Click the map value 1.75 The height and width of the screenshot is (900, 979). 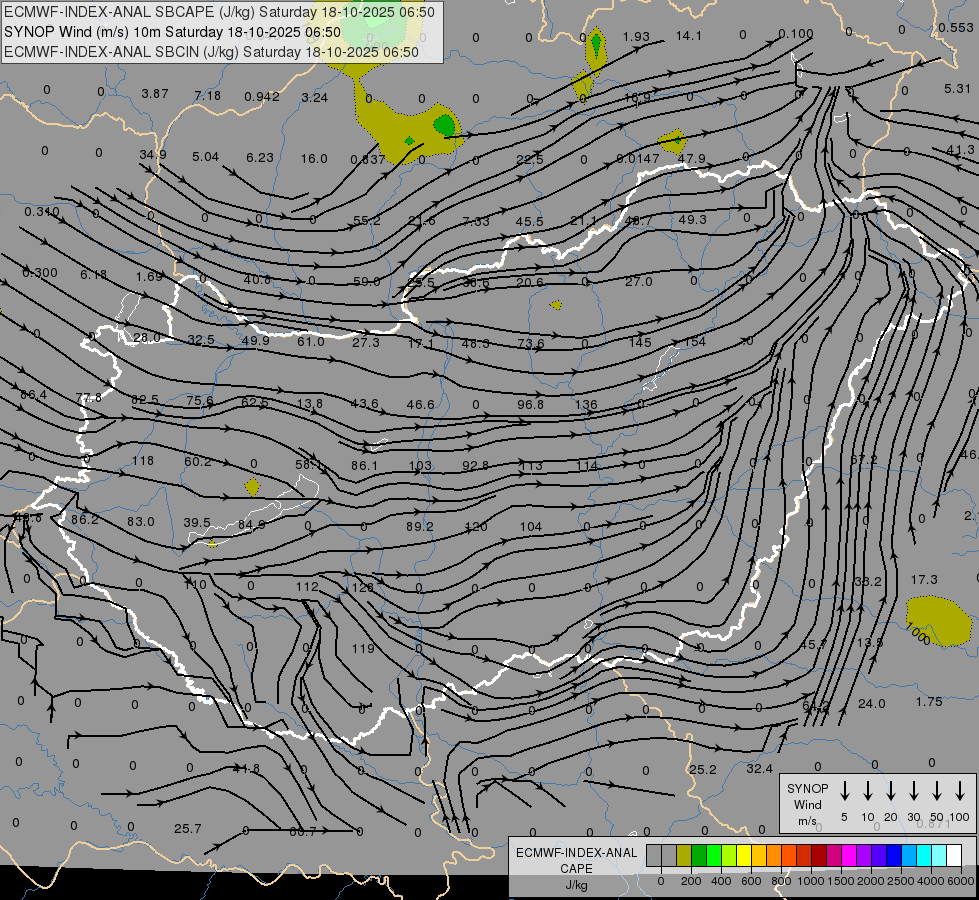929,702
